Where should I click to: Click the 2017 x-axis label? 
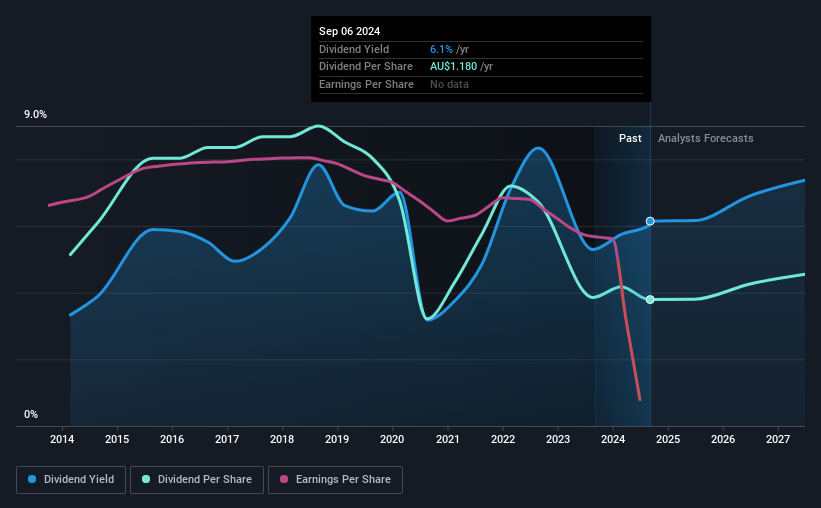point(227,439)
